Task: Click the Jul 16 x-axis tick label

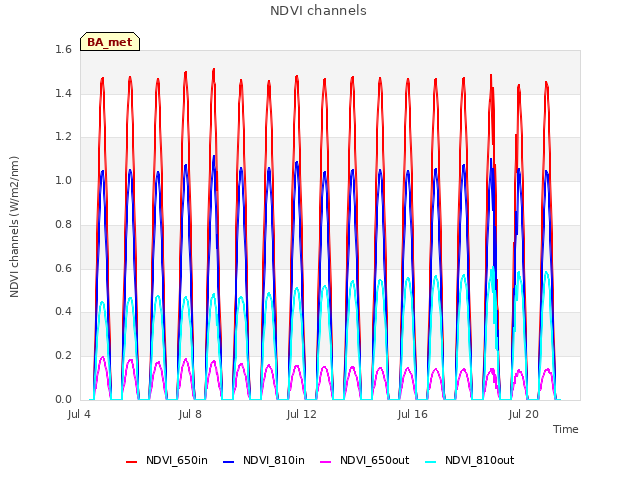Action: point(413,414)
